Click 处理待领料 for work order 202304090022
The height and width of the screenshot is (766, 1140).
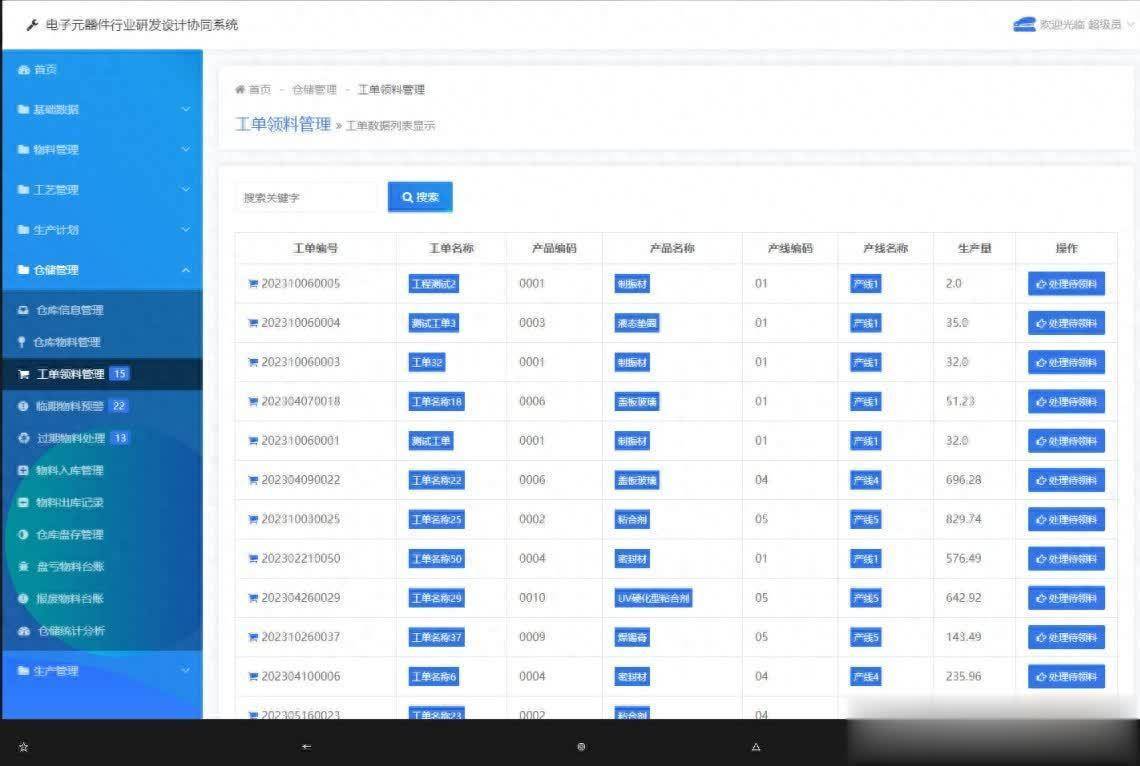pyautogui.click(x=1066, y=480)
